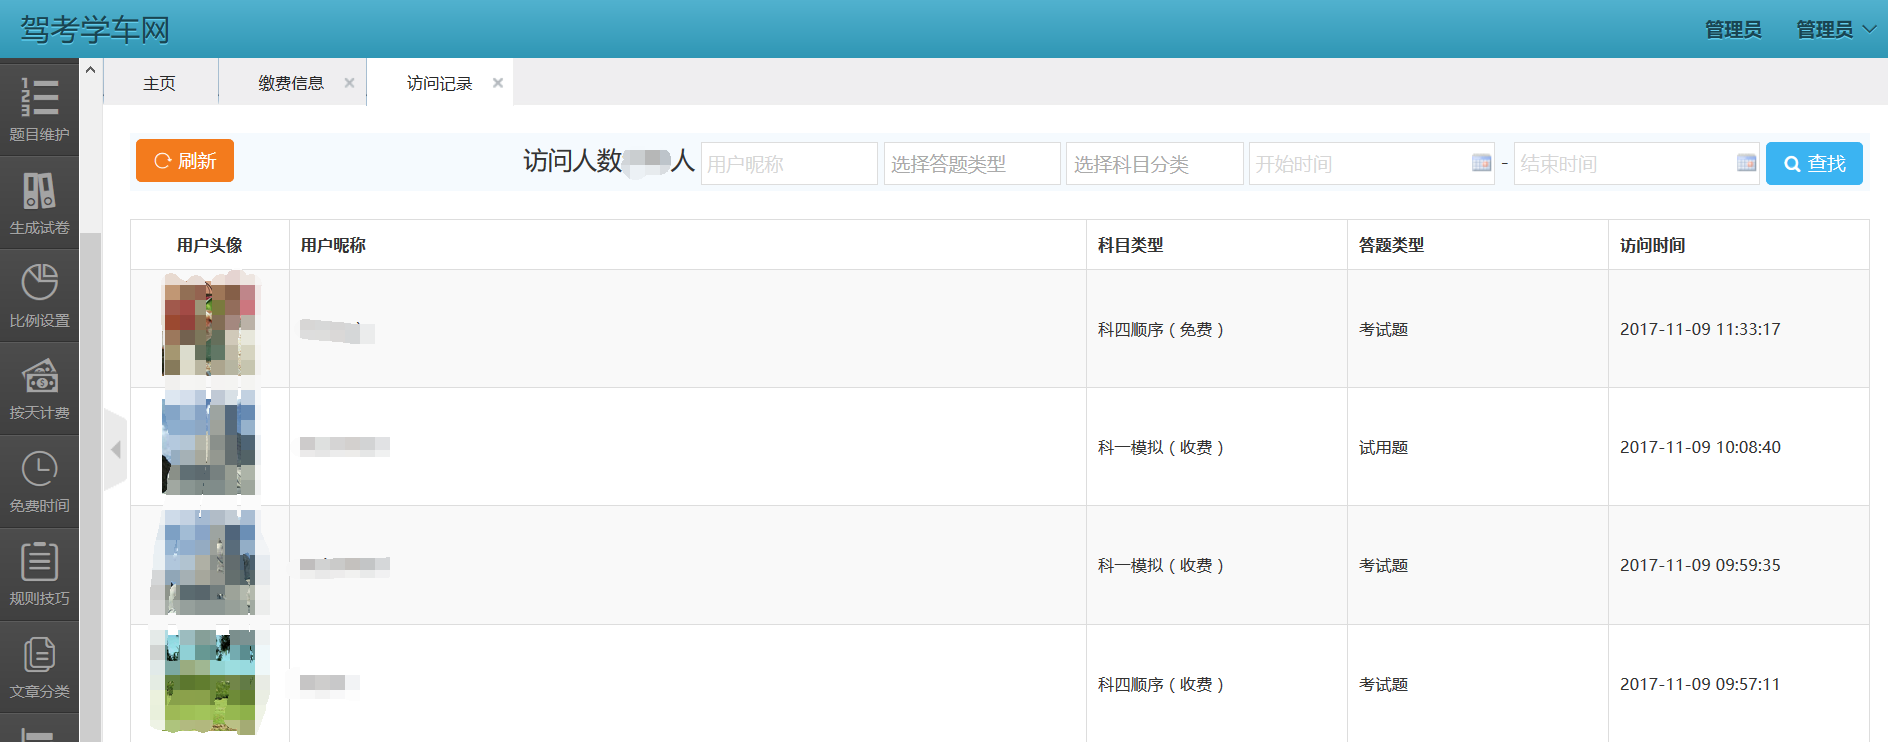Click the 免费时间 clock icon
The width and height of the screenshot is (1888, 742).
pyautogui.click(x=39, y=469)
